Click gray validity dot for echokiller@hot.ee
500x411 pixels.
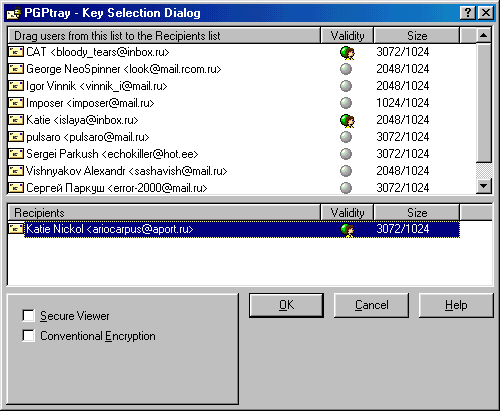(346, 154)
